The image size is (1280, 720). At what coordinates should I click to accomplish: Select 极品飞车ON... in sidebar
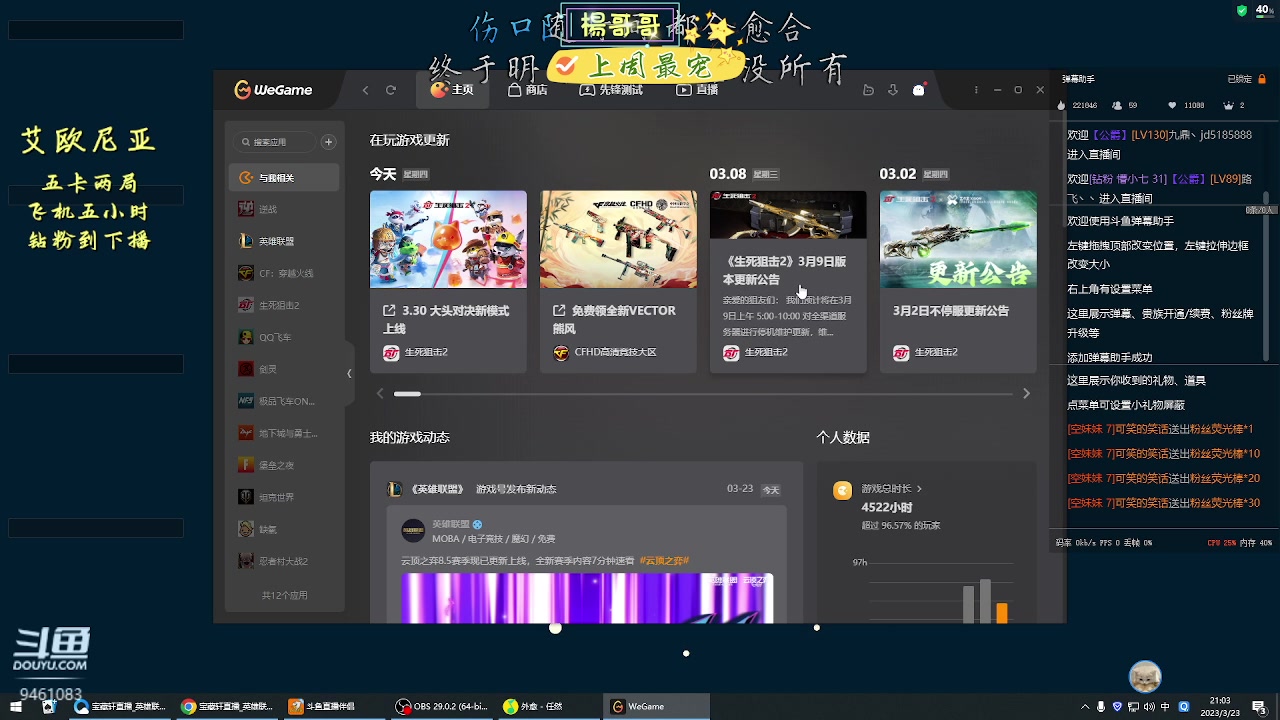tap(284, 401)
